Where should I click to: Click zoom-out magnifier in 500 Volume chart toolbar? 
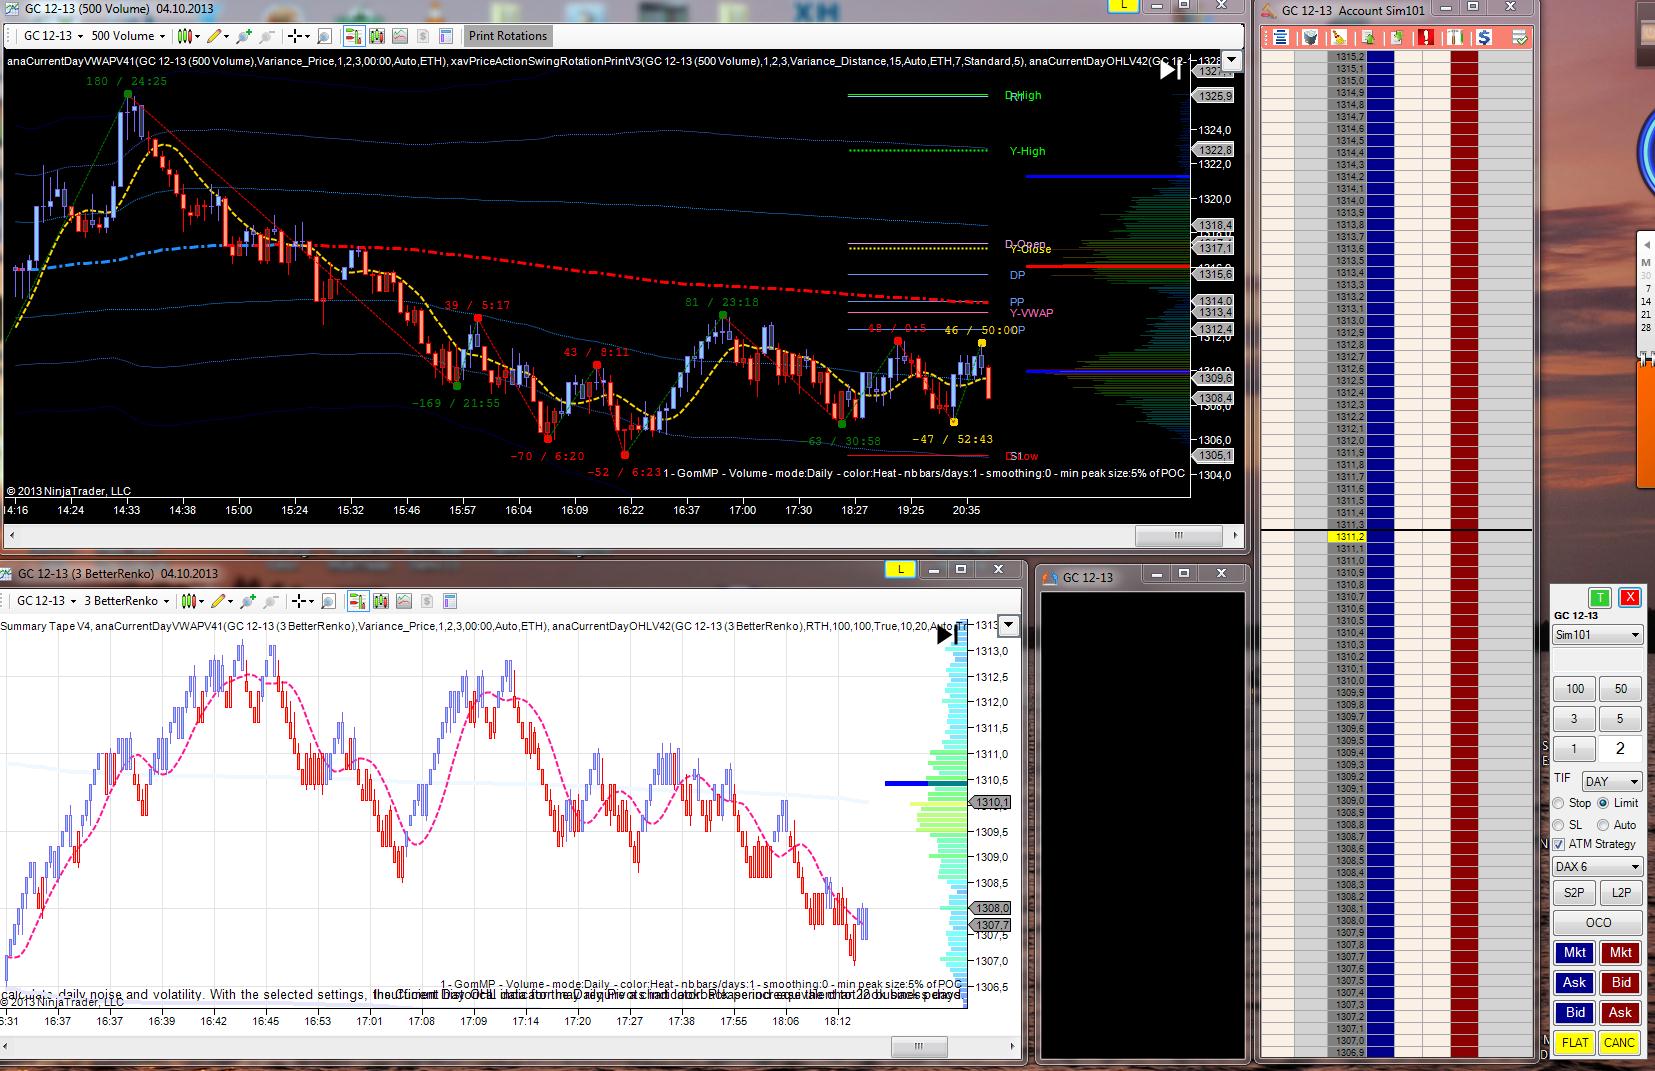point(267,36)
